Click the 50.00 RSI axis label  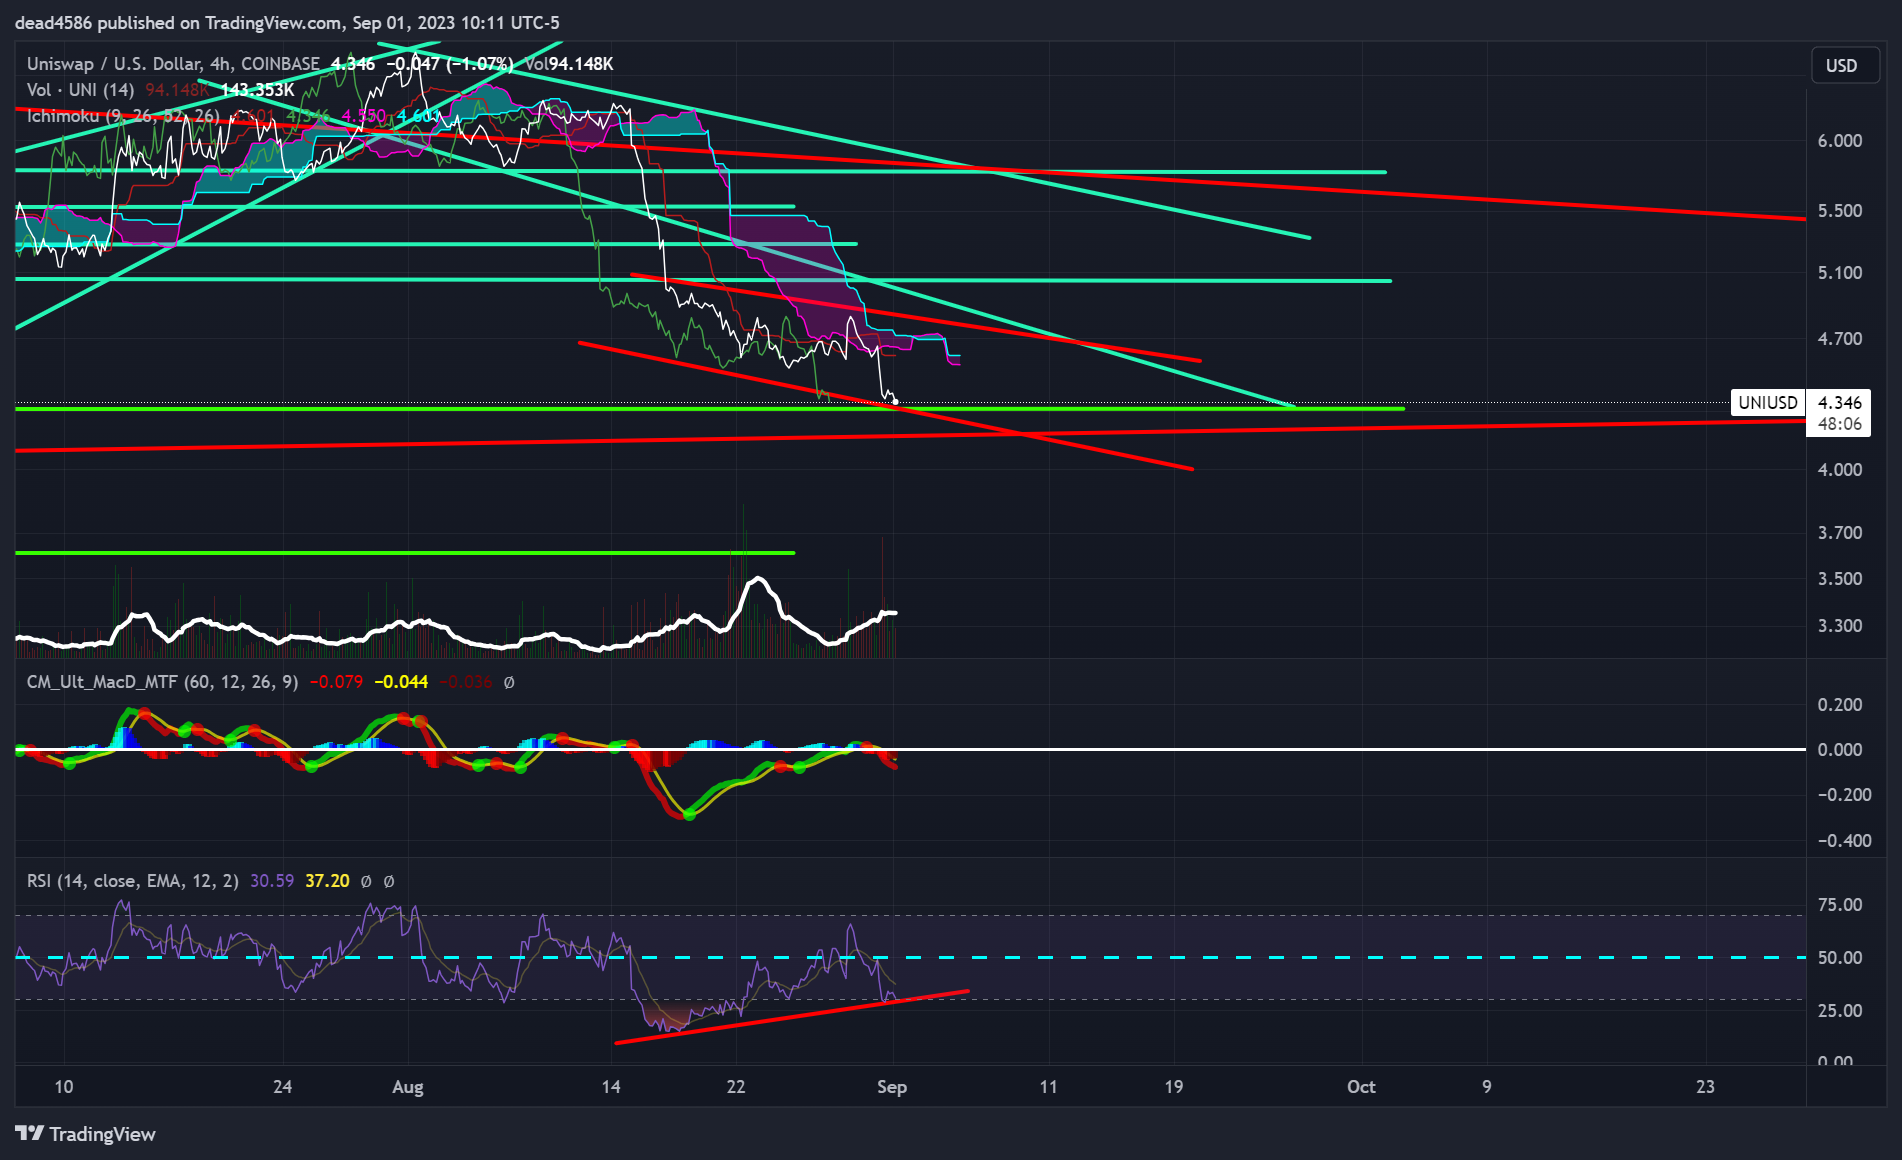click(x=1840, y=958)
